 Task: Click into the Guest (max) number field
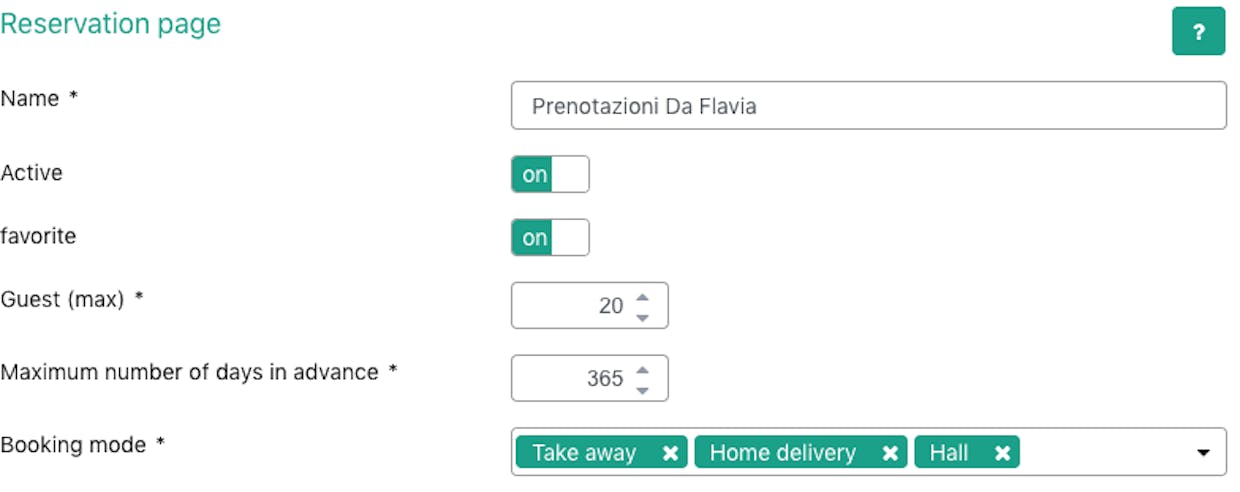[589, 306]
